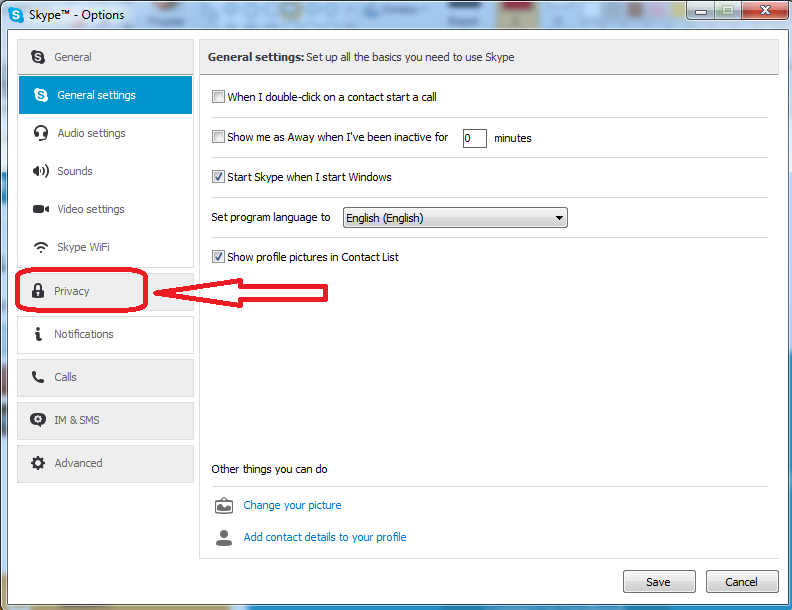The image size is (792, 610).
Task: Close the Skype Options window
Action: (x=765, y=11)
